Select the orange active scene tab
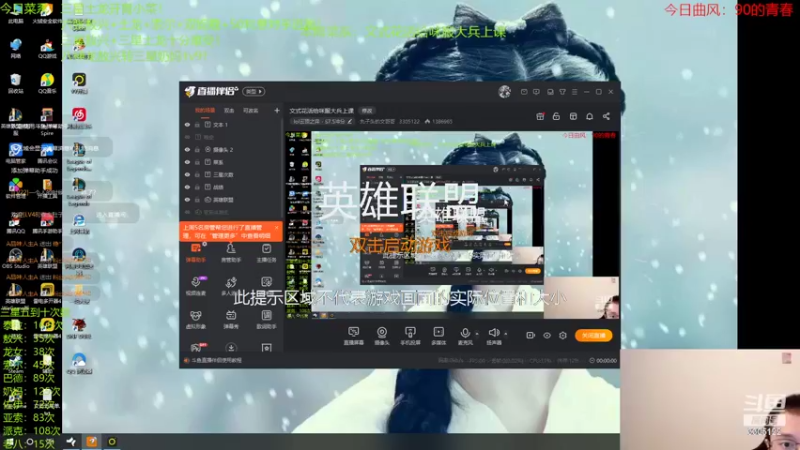Viewport: 800px width, 450px height. click(205, 110)
